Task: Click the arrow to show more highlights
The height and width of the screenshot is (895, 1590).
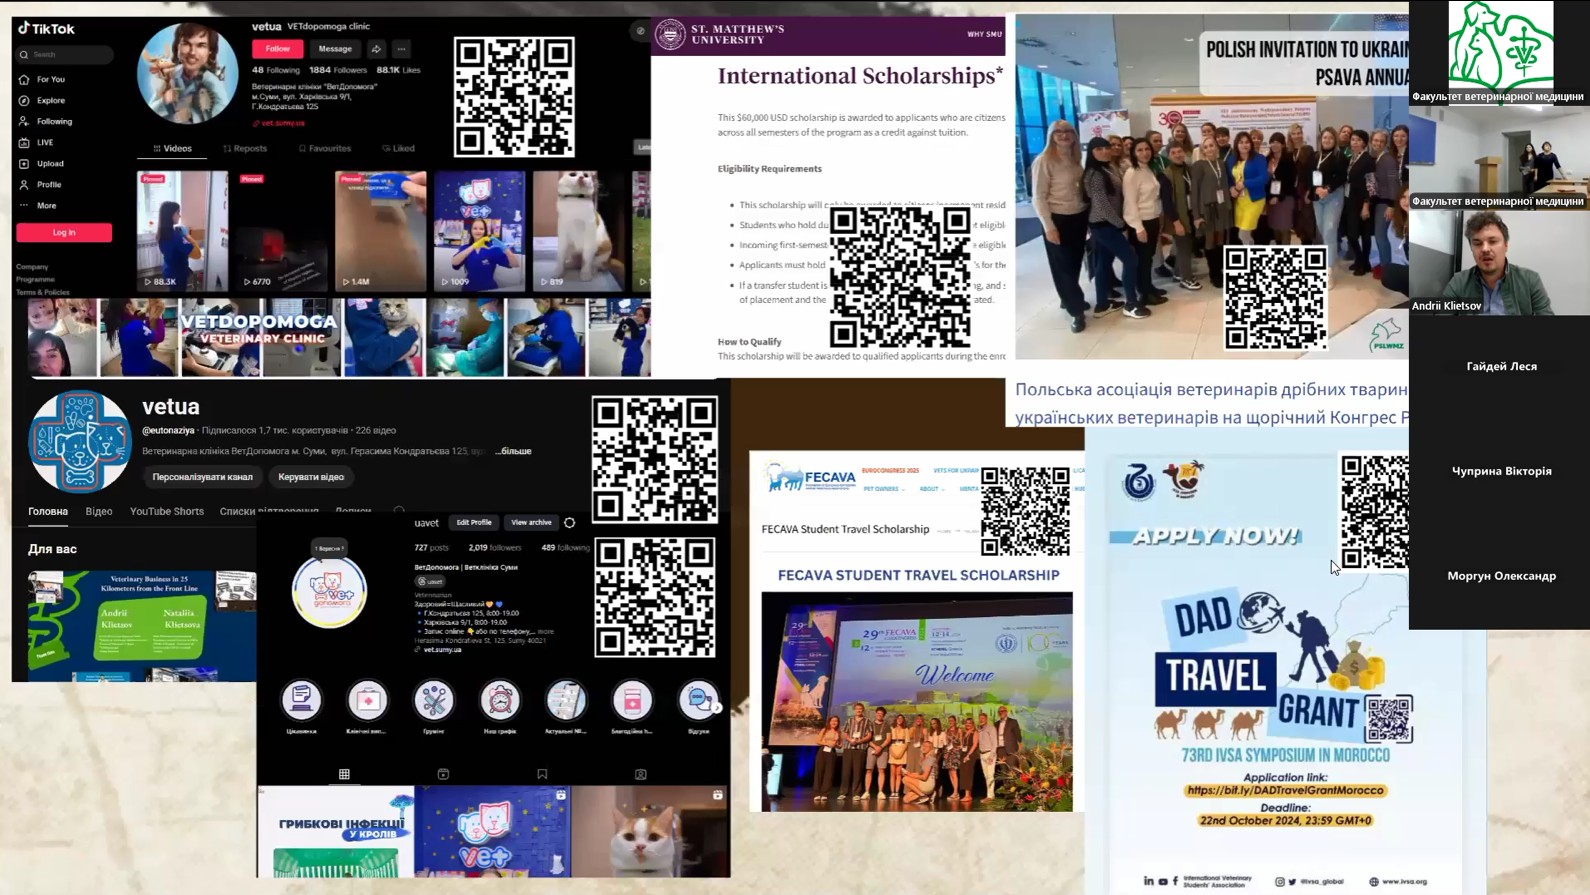Action: click(717, 708)
